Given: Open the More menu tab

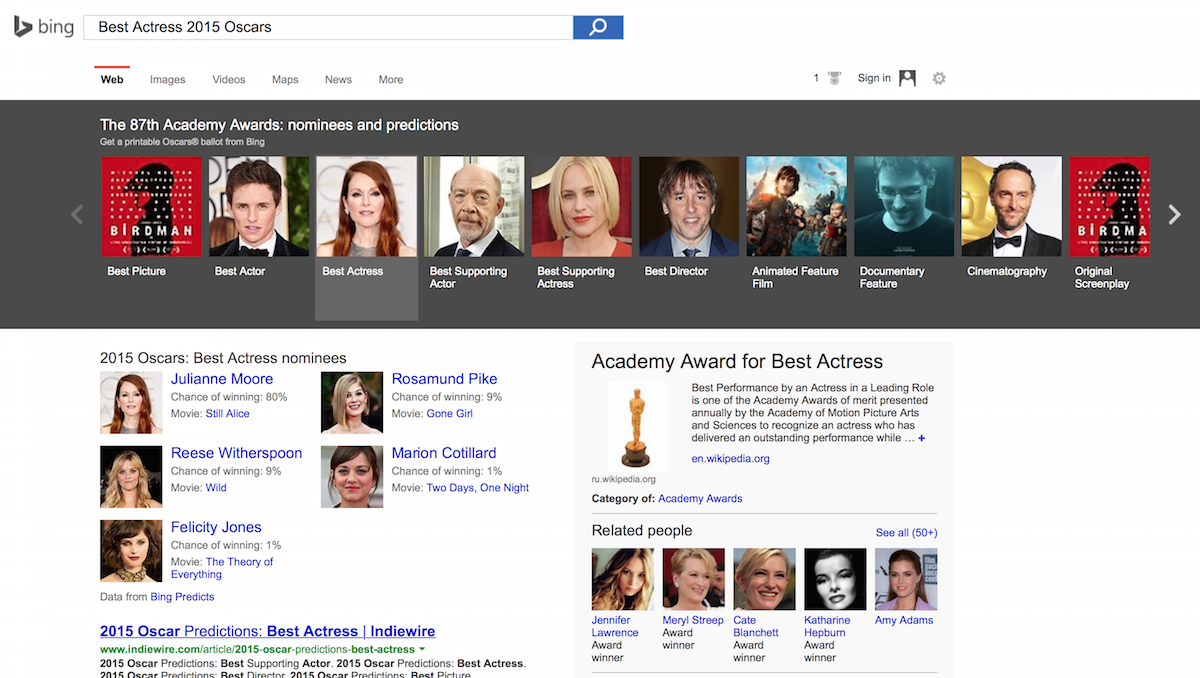Looking at the screenshot, I should click(391, 79).
